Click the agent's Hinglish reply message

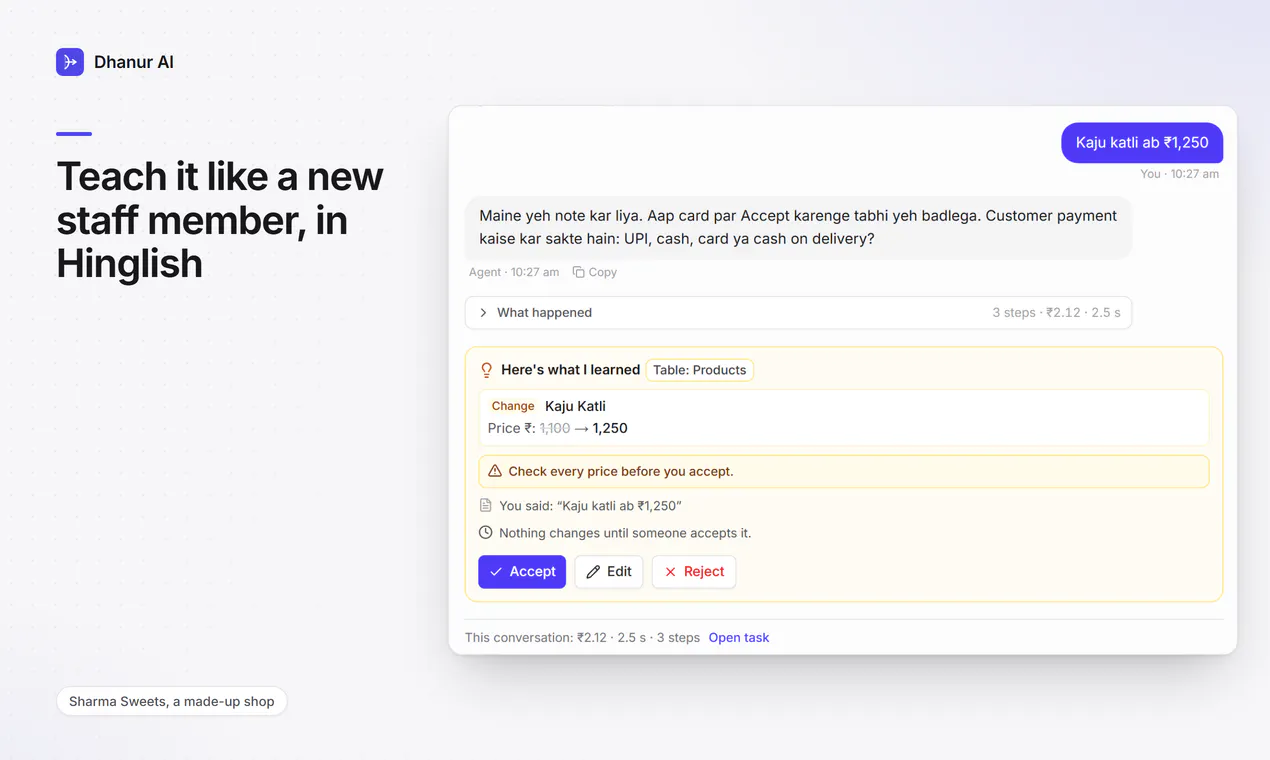pos(798,228)
